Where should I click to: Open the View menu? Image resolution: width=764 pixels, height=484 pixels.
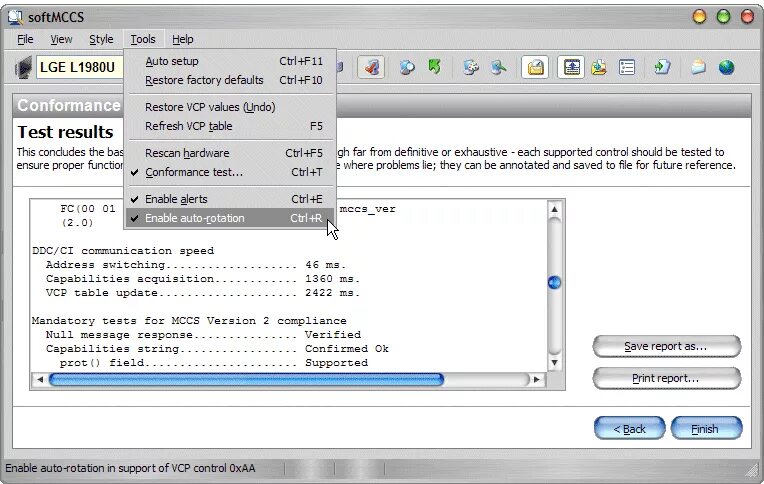coord(61,39)
